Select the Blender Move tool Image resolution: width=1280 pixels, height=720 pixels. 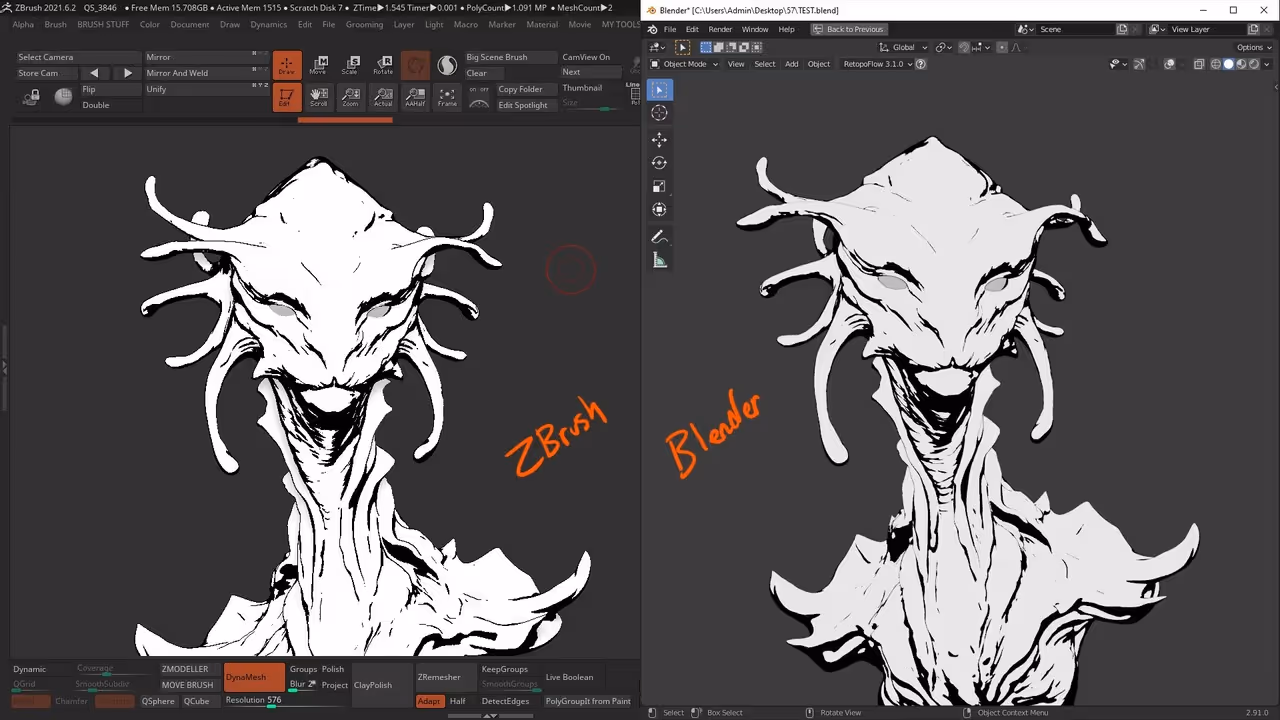pyautogui.click(x=659, y=140)
